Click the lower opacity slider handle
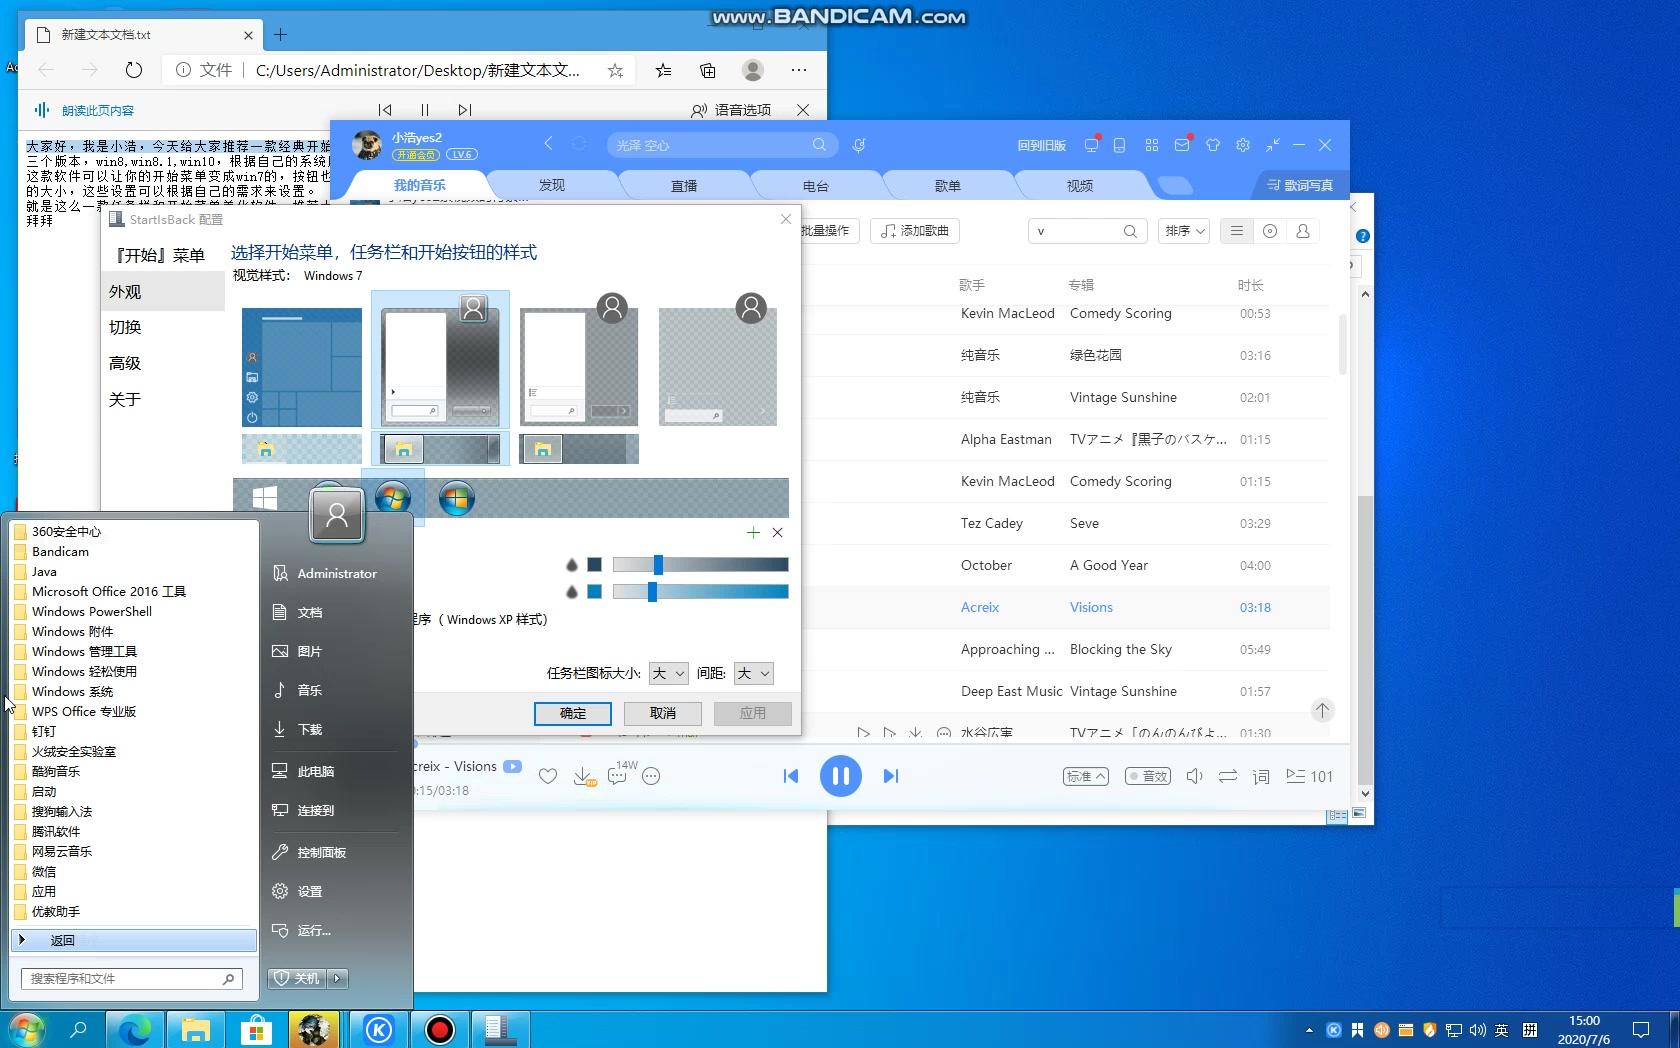 click(652, 592)
